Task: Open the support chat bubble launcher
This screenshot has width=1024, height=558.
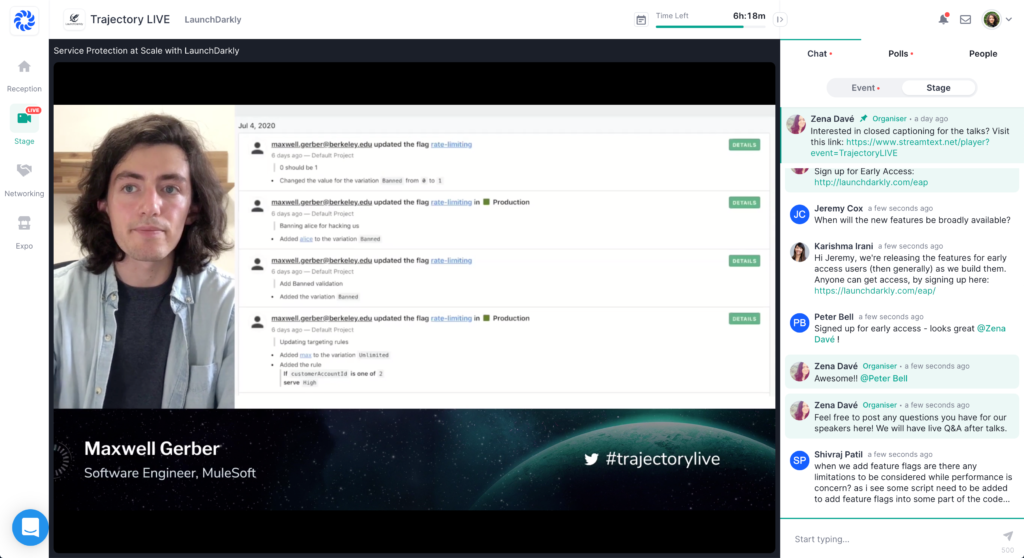Action: [x=30, y=527]
